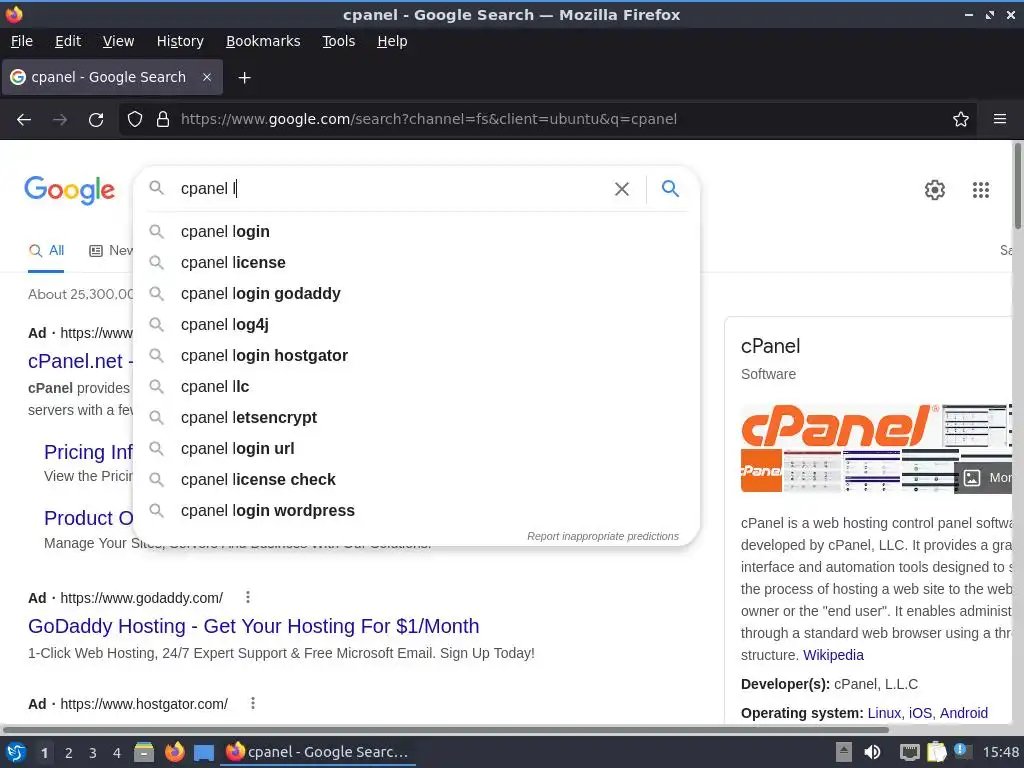Open the Edit menu

click(68, 41)
